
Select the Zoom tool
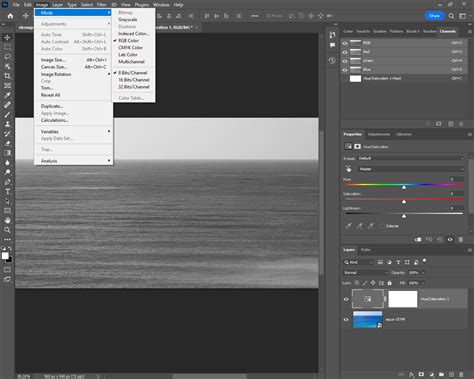[x=7, y=230]
